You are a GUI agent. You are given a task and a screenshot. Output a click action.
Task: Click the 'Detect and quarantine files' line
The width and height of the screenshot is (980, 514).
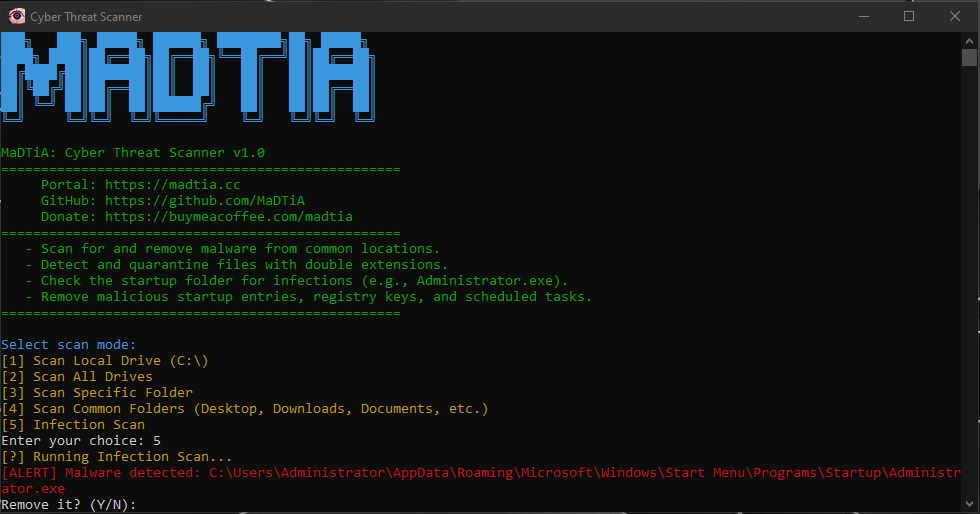[237, 265]
